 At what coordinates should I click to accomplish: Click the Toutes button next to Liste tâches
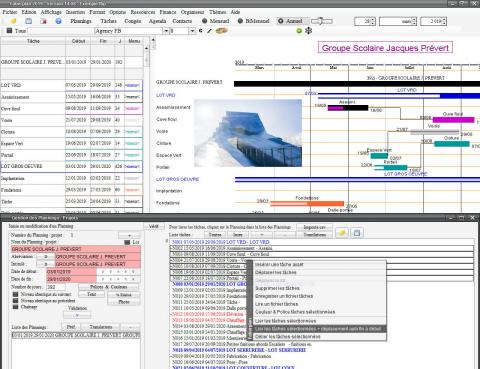pyautogui.click(x=215, y=235)
